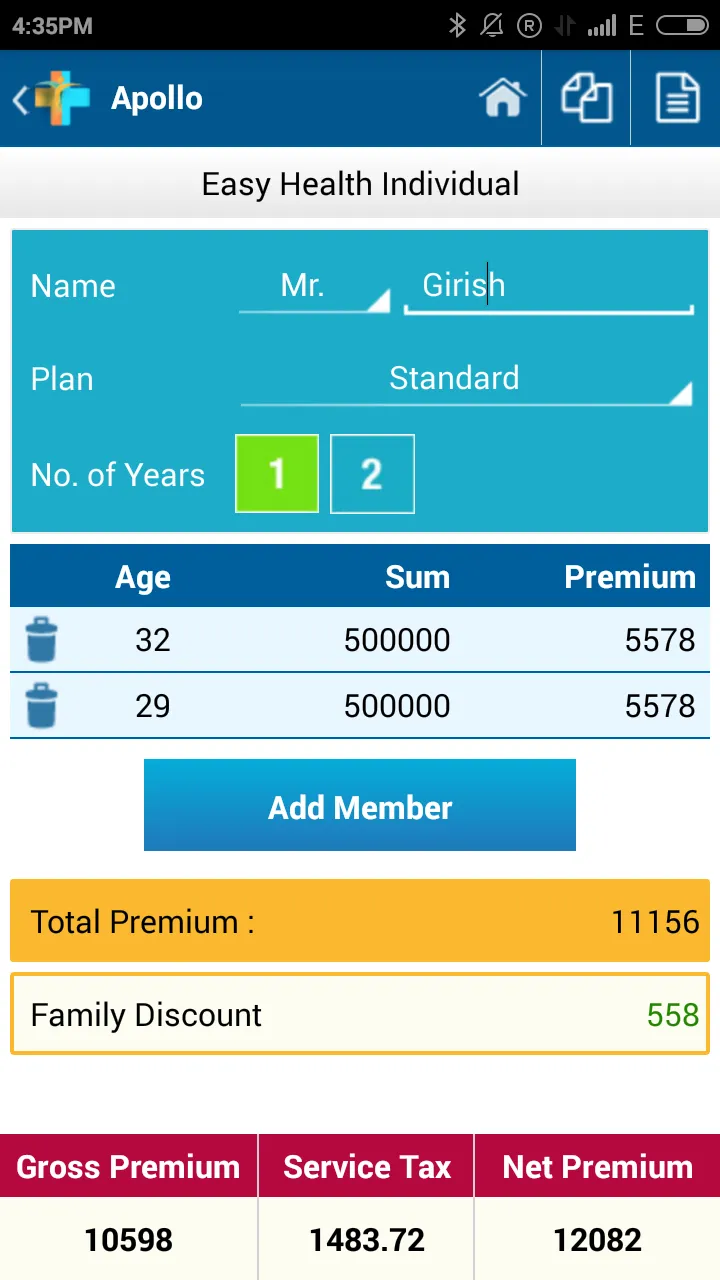Image resolution: width=720 pixels, height=1280 pixels.
Task: Open the document icon in header
Action: point(677,99)
